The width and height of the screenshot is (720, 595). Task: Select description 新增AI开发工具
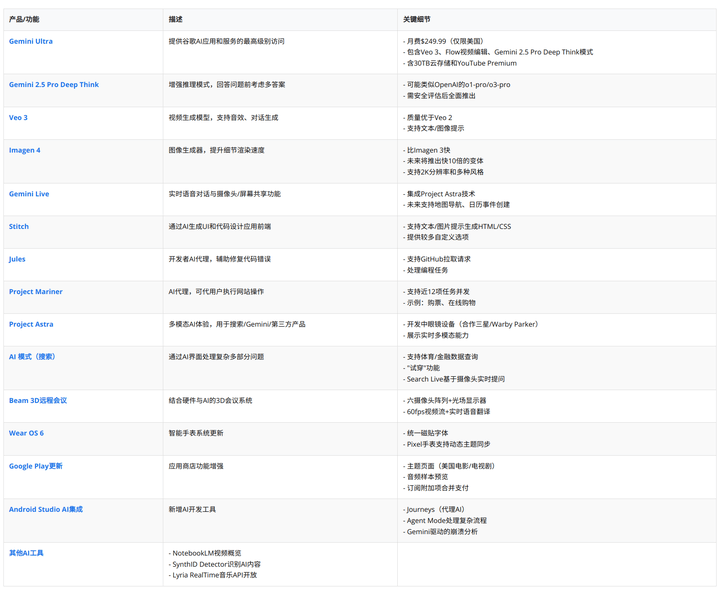[x=192, y=509]
